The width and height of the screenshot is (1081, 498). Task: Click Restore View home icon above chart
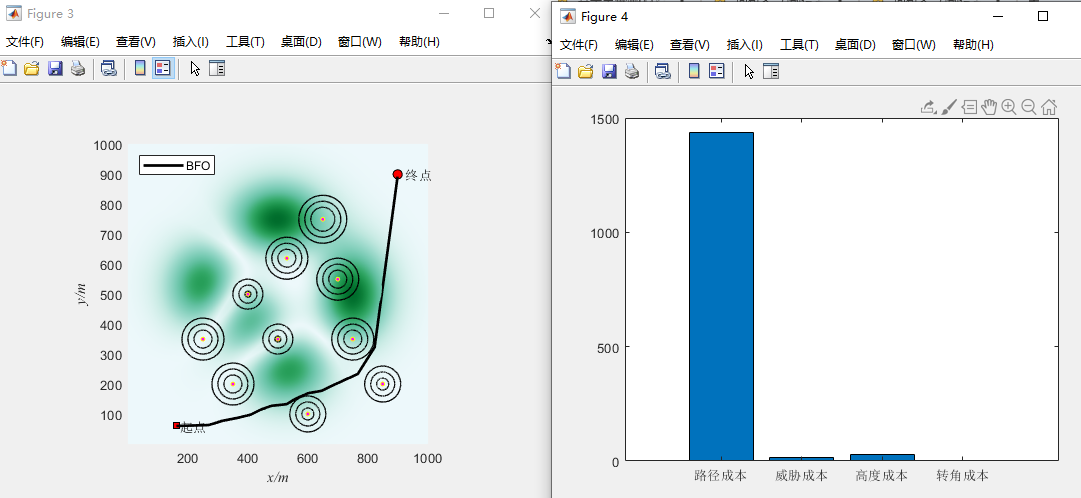tap(1049, 107)
